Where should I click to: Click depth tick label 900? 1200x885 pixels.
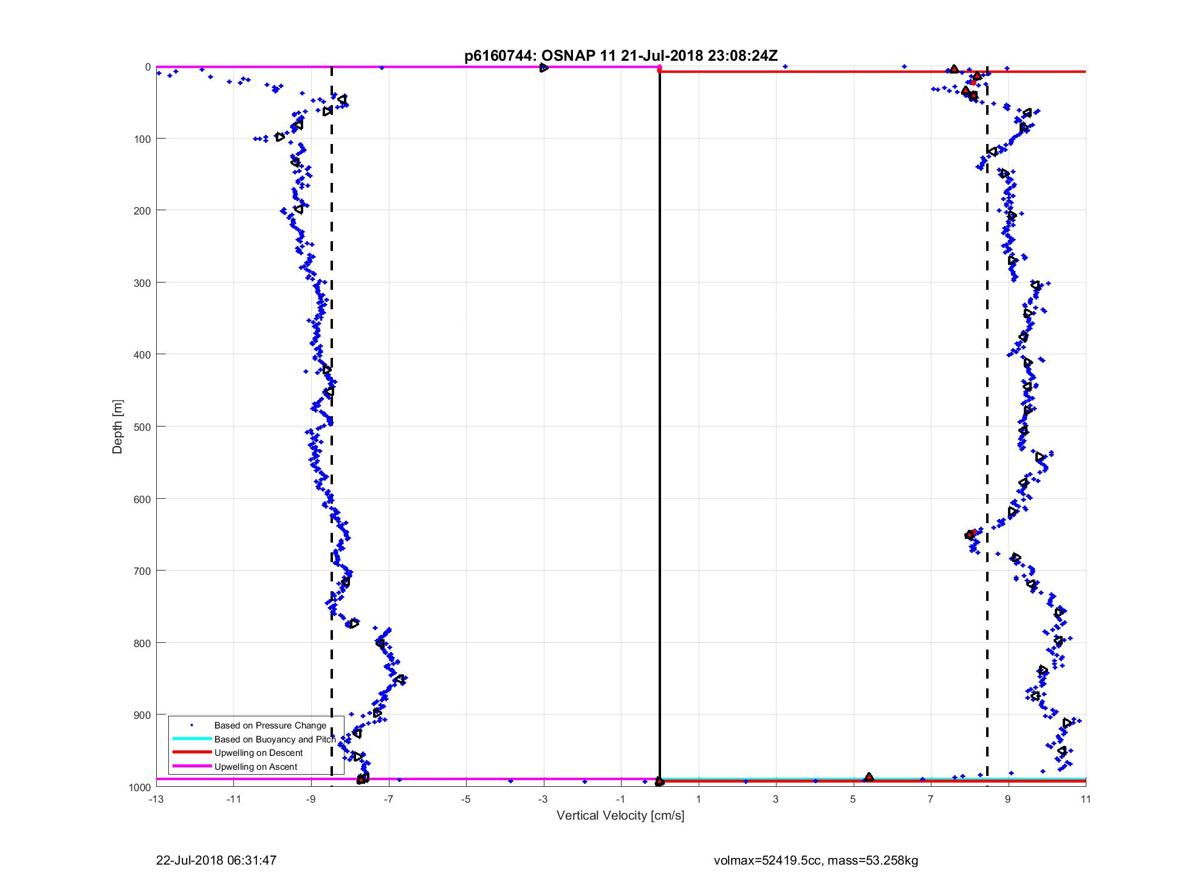pos(142,715)
